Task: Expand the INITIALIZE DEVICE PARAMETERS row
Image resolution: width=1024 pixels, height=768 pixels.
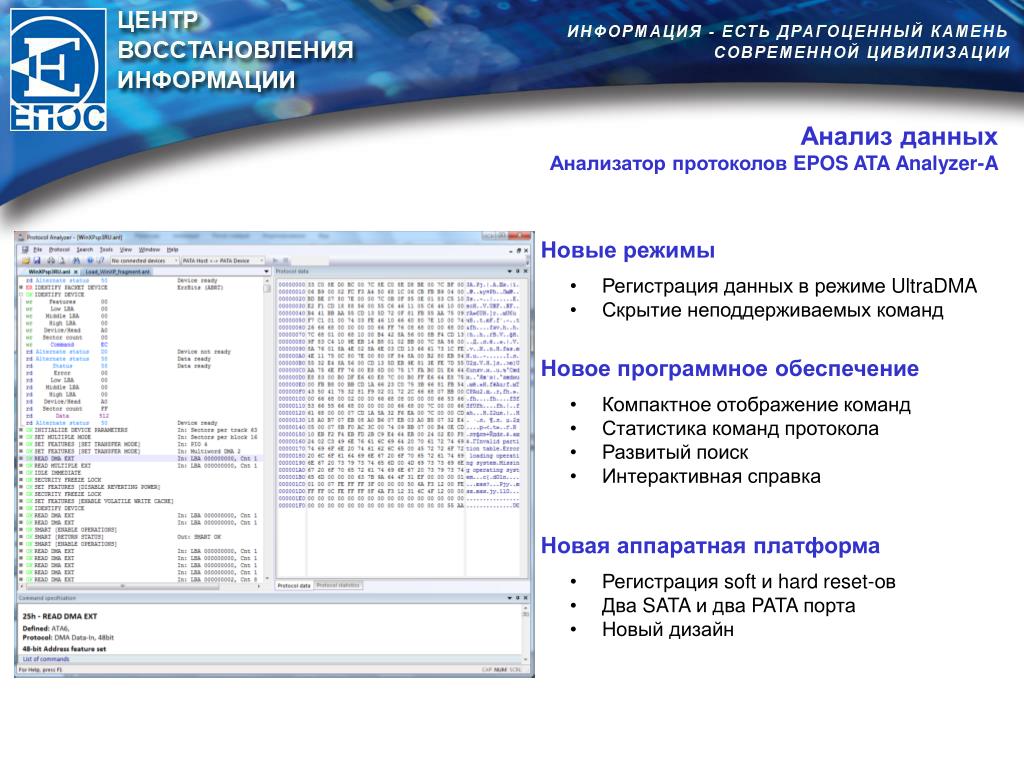Action: [22, 430]
